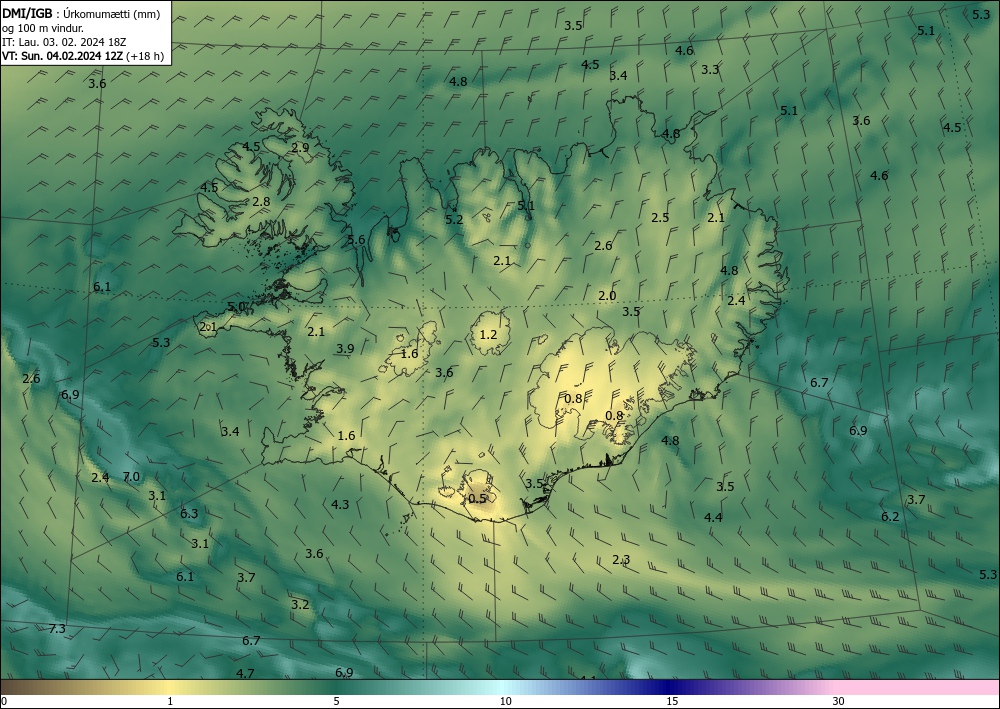Click the 2.0 map value
Image resolution: width=1000 pixels, height=709 pixels.
pyautogui.click(x=607, y=295)
